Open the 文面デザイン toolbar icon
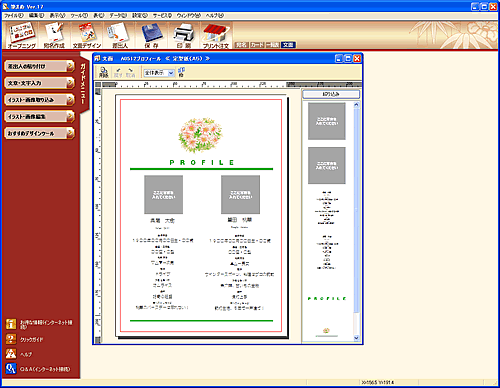The height and width of the screenshot is (388, 500). 87,36
